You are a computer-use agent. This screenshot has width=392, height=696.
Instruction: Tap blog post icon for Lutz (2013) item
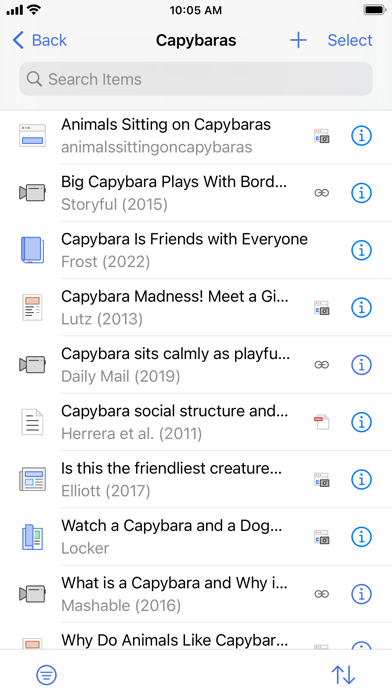32,307
